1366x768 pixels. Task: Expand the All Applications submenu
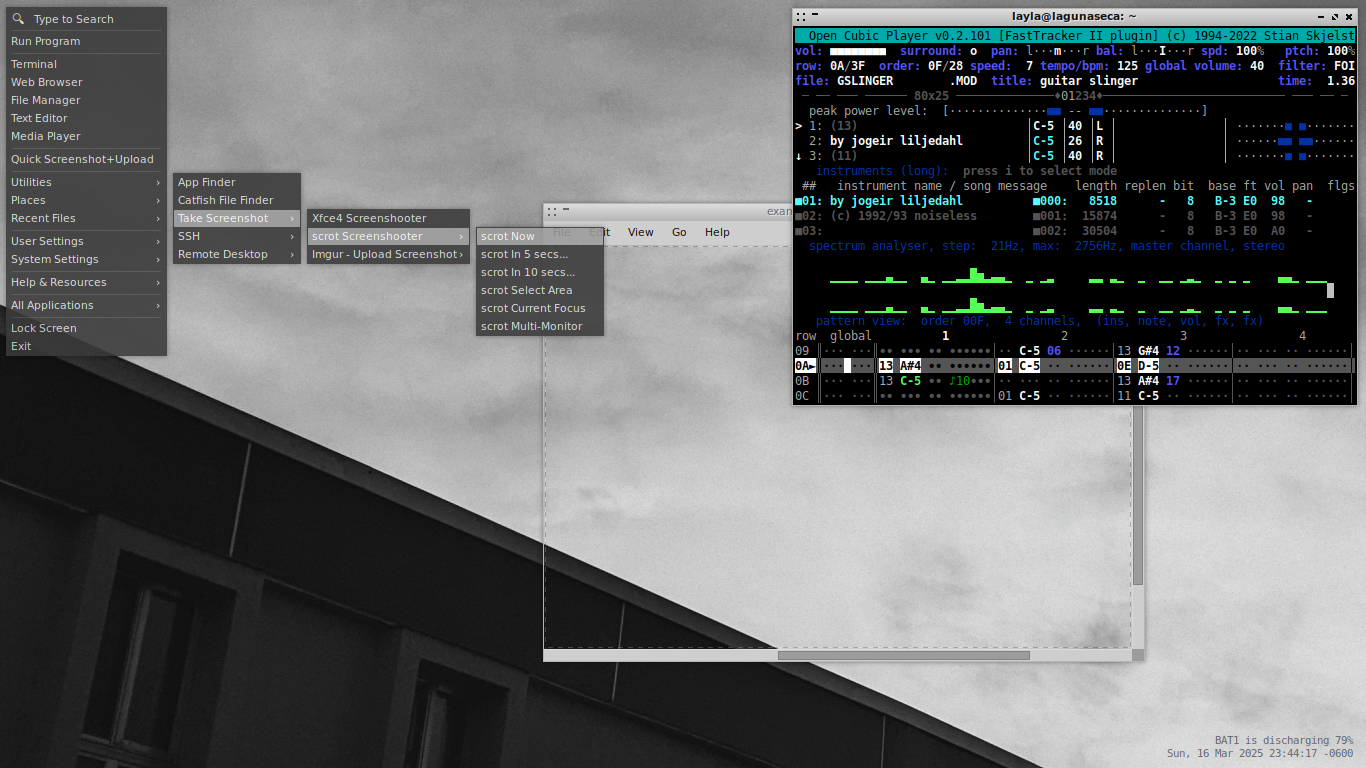tap(86, 305)
